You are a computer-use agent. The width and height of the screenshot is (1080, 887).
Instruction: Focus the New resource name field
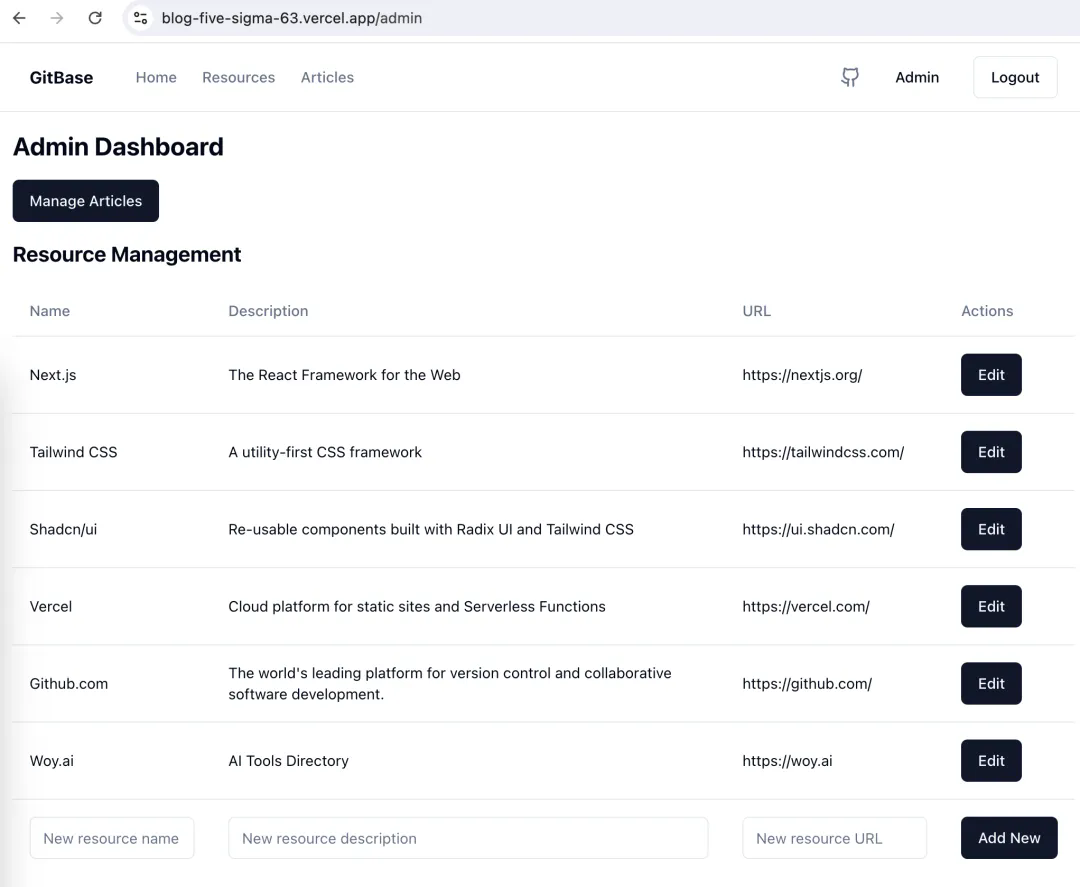pos(112,838)
